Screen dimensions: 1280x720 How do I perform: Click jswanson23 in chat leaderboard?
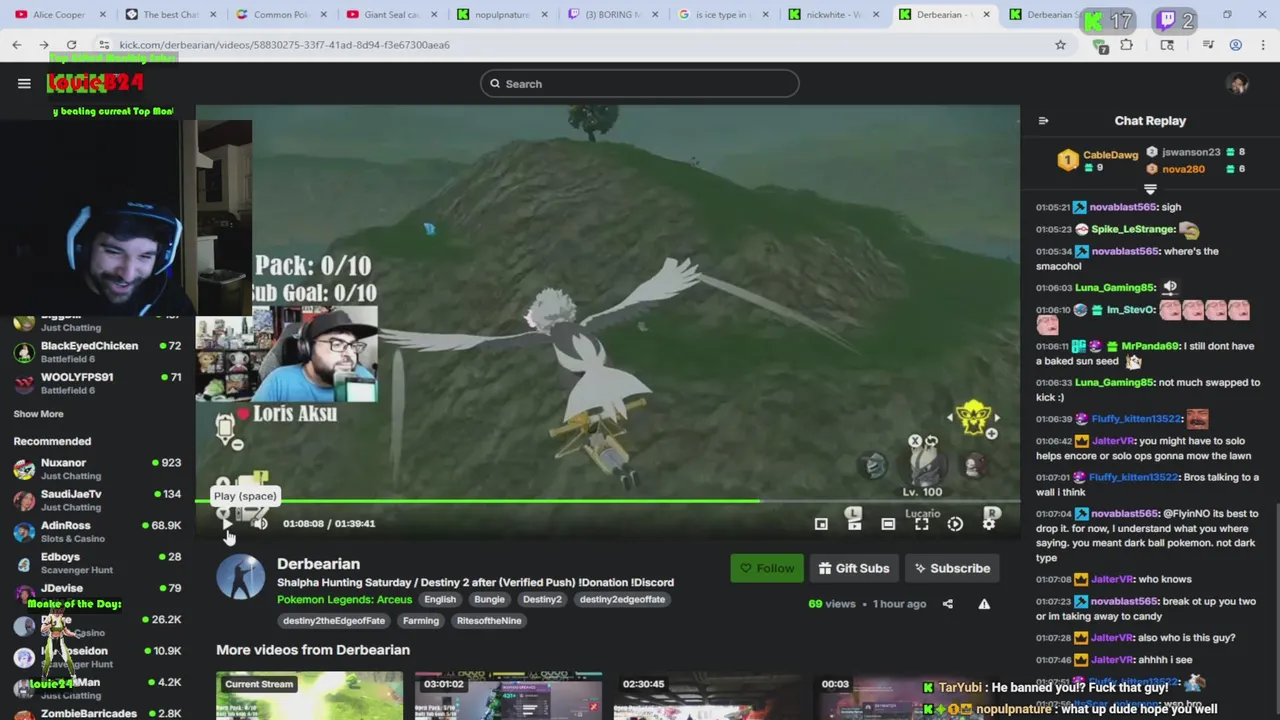(x=1191, y=152)
